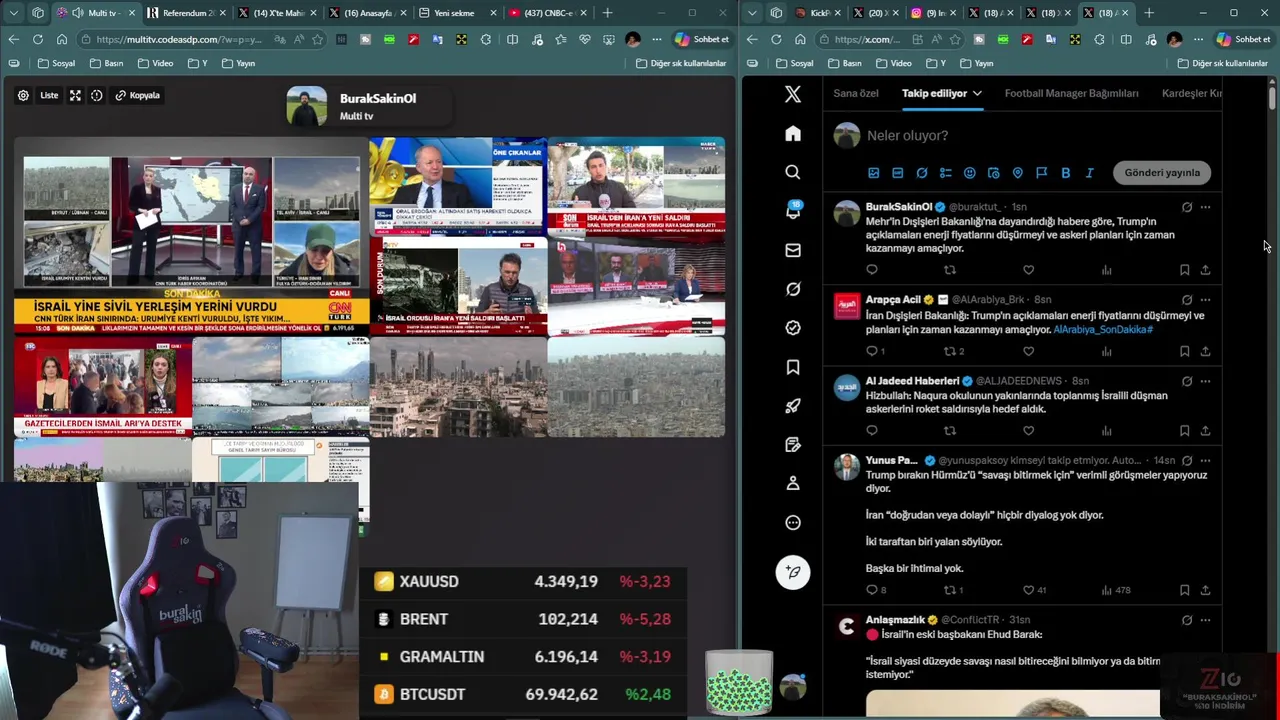Switch to Sana özel tab
The height and width of the screenshot is (720, 1280).
click(856, 93)
